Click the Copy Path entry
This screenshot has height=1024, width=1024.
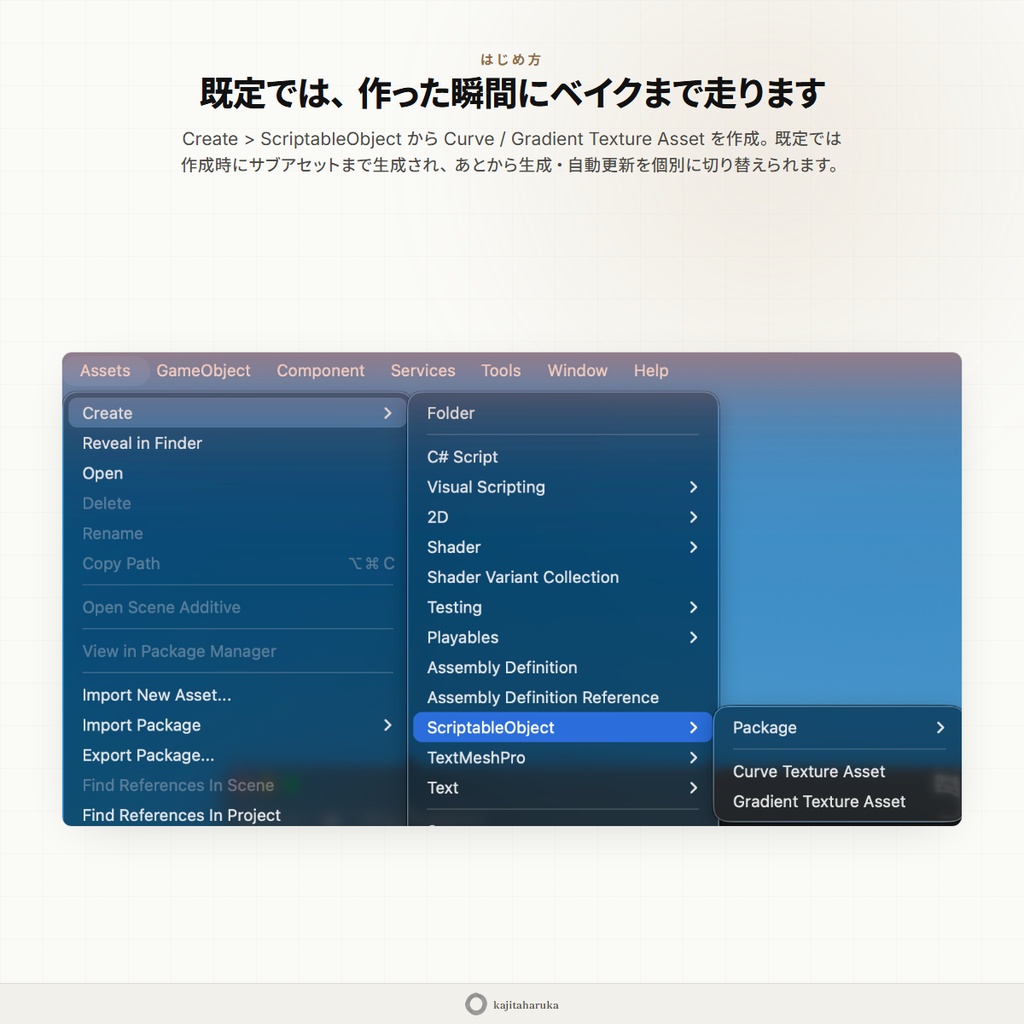click(238, 564)
